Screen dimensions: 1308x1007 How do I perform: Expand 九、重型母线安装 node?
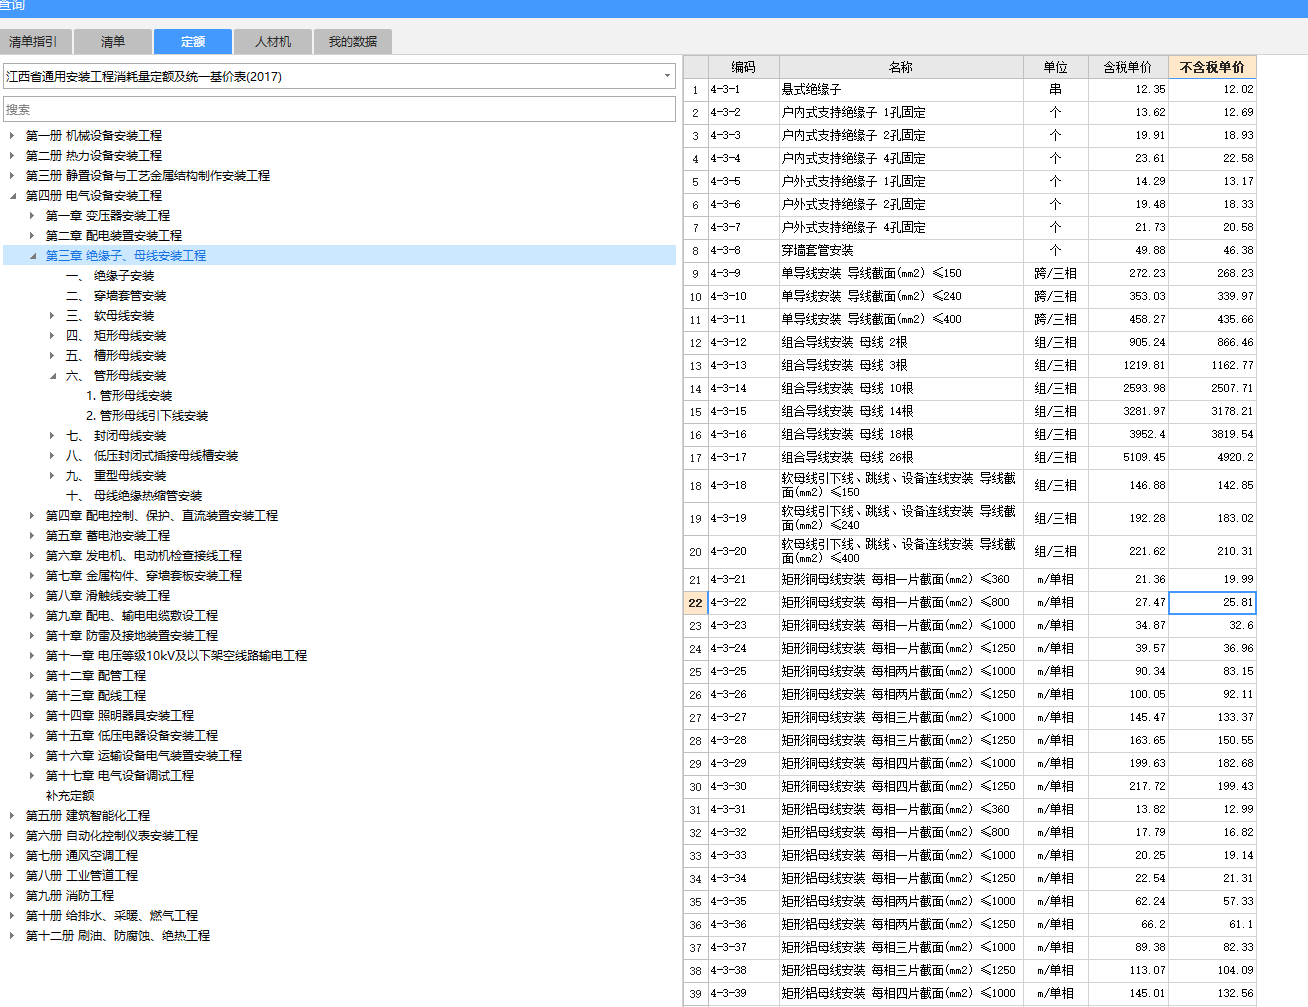click(x=52, y=475)
